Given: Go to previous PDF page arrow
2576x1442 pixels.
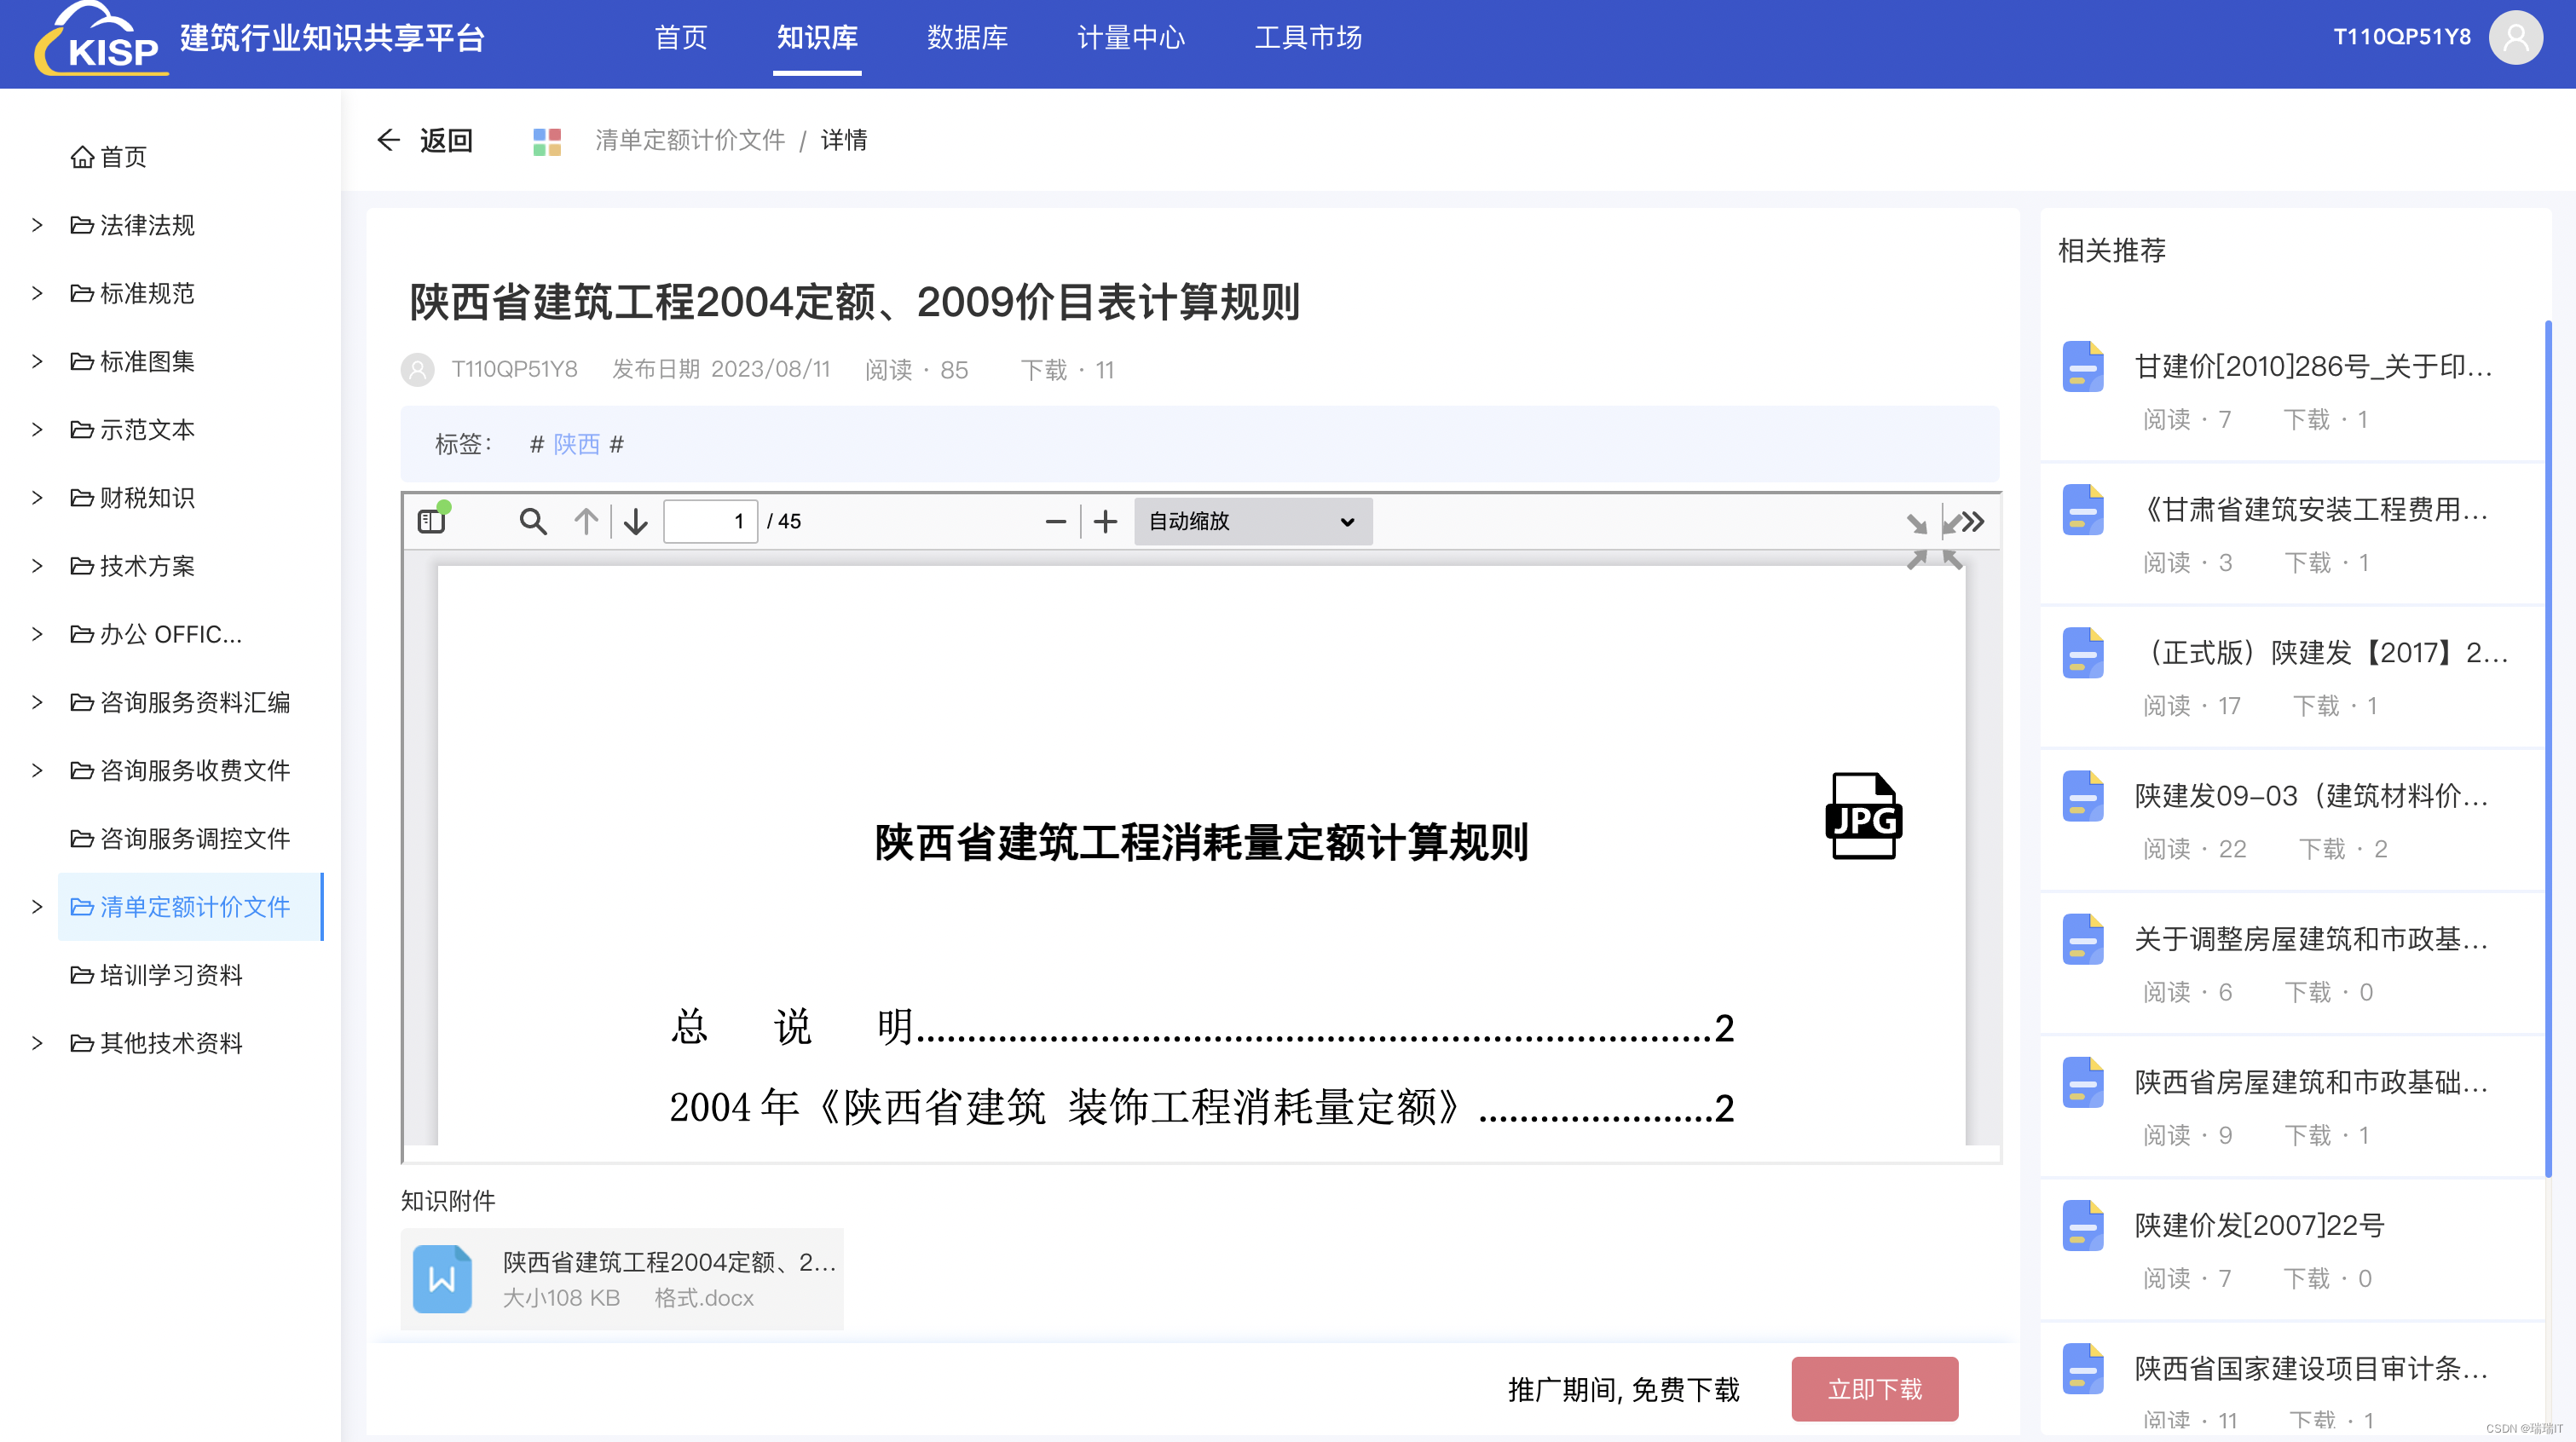Looking at the screenshot, I should (x=586, y=521).
